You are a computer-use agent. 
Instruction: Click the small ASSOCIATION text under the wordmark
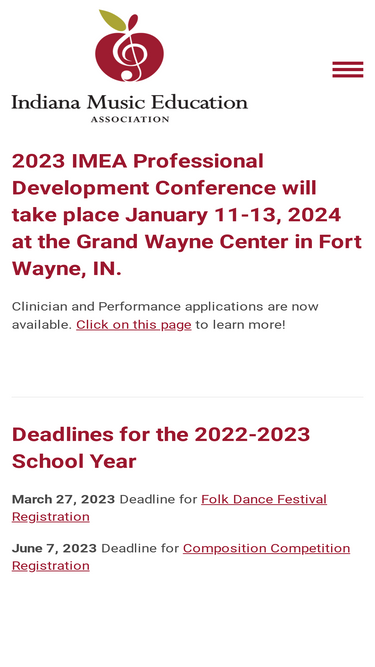point(130,119)
